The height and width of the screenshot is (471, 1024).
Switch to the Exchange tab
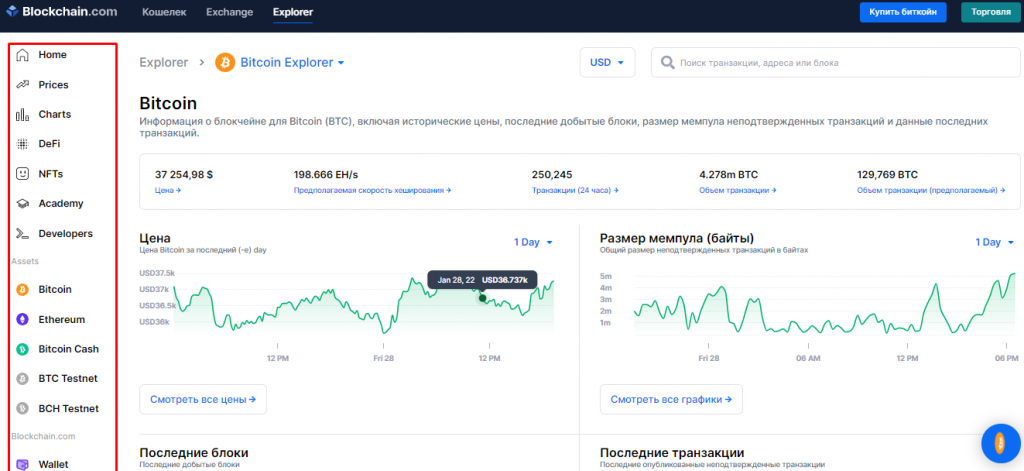coord(229,13)
